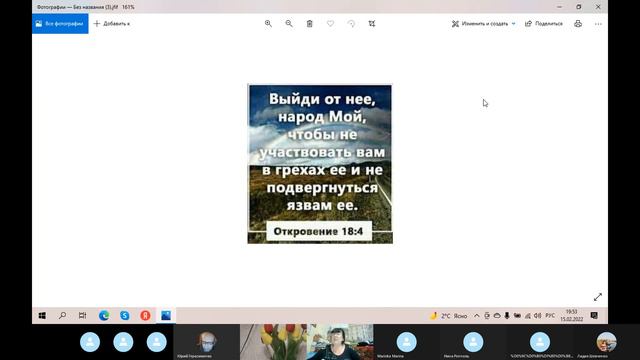
Task: Open Windows taskbar search
Action: point(62,316)
